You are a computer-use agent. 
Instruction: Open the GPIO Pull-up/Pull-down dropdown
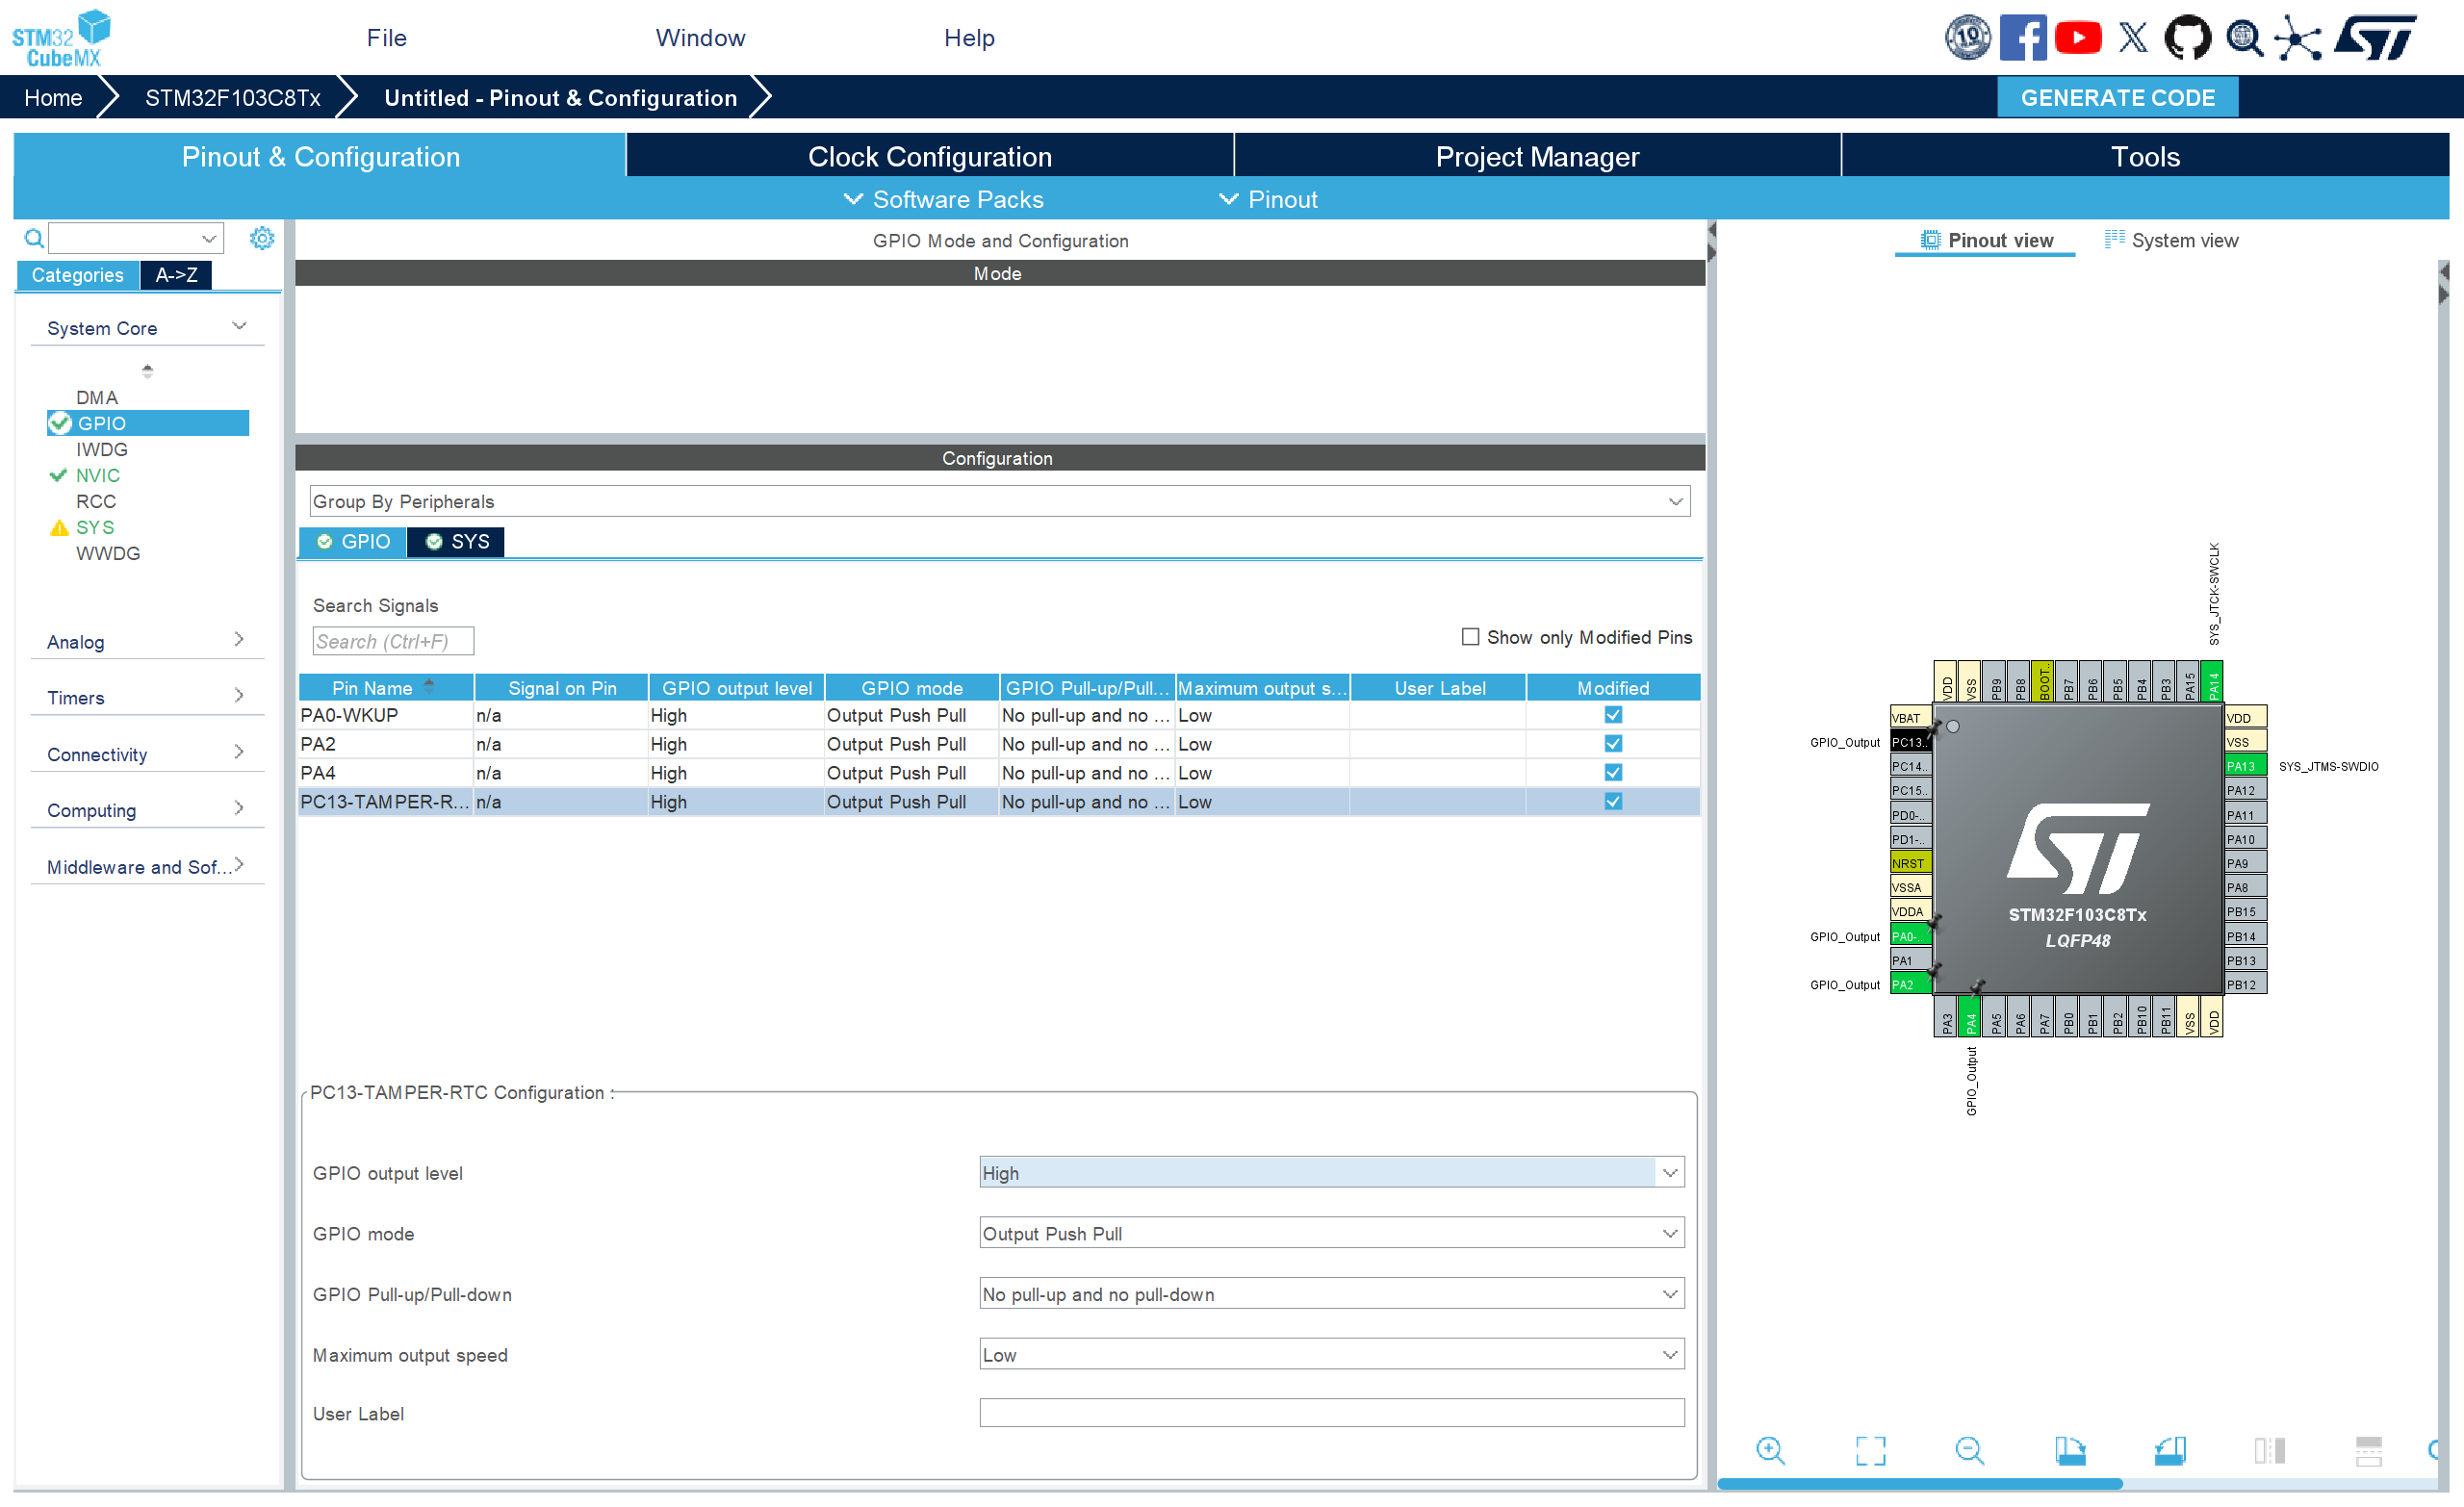(x=1331, y=1294)
